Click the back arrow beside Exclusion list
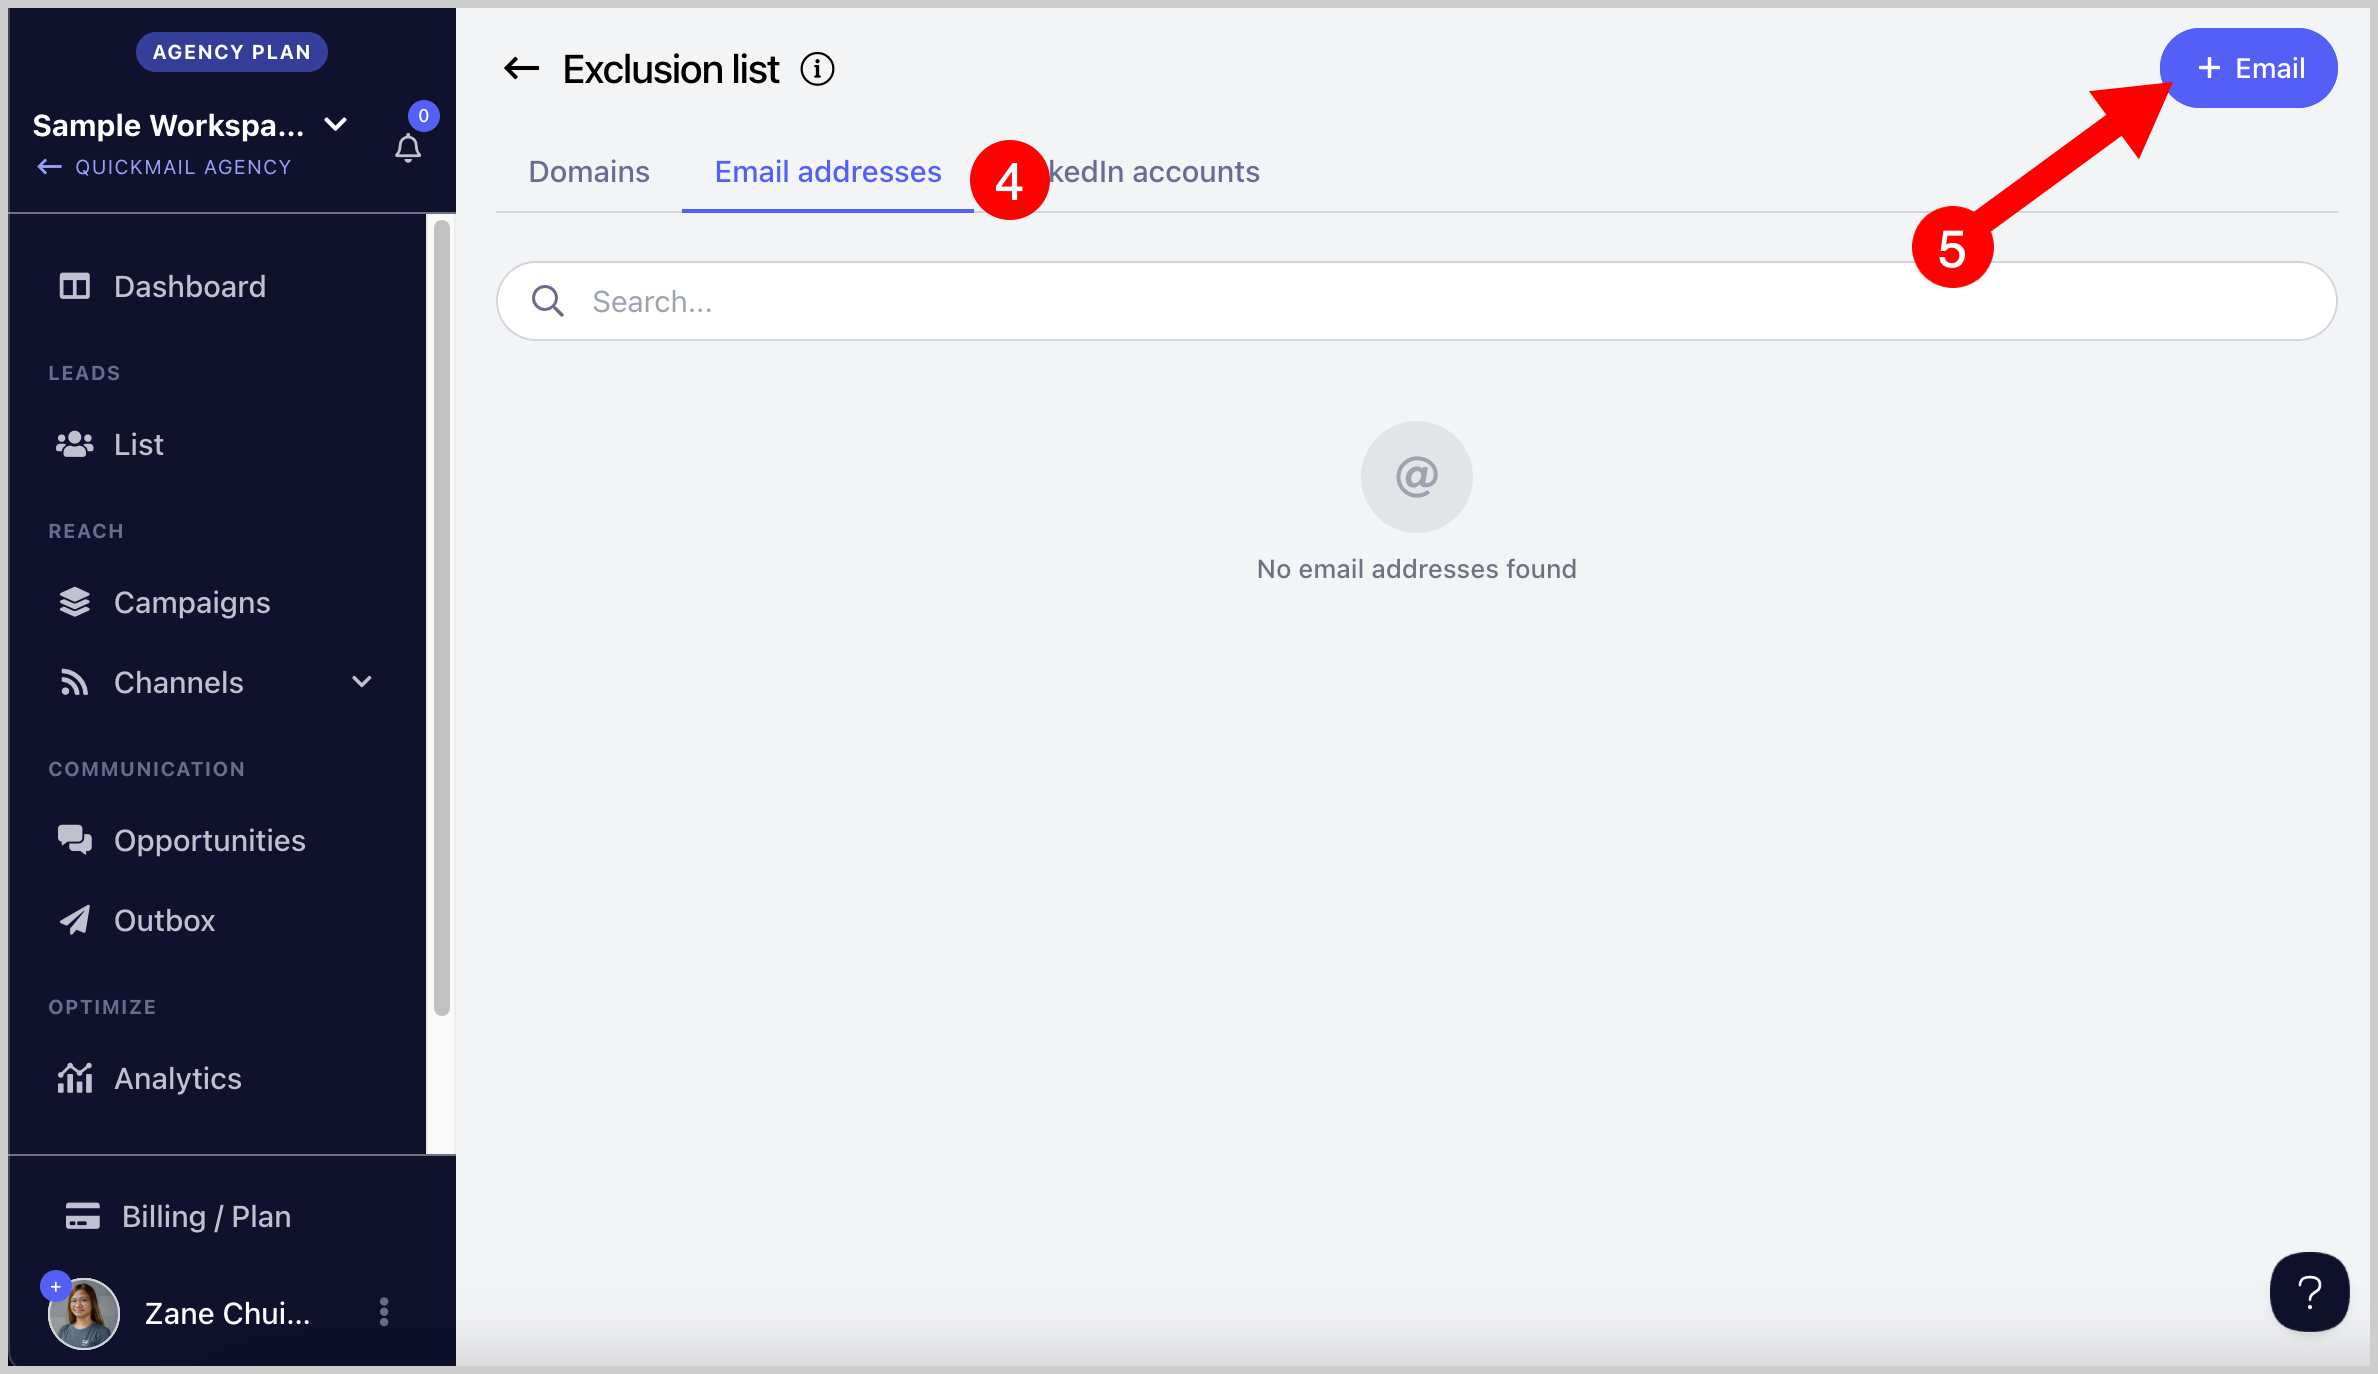The width and height of the screenshot is (2378, 1374). point(521,69)
